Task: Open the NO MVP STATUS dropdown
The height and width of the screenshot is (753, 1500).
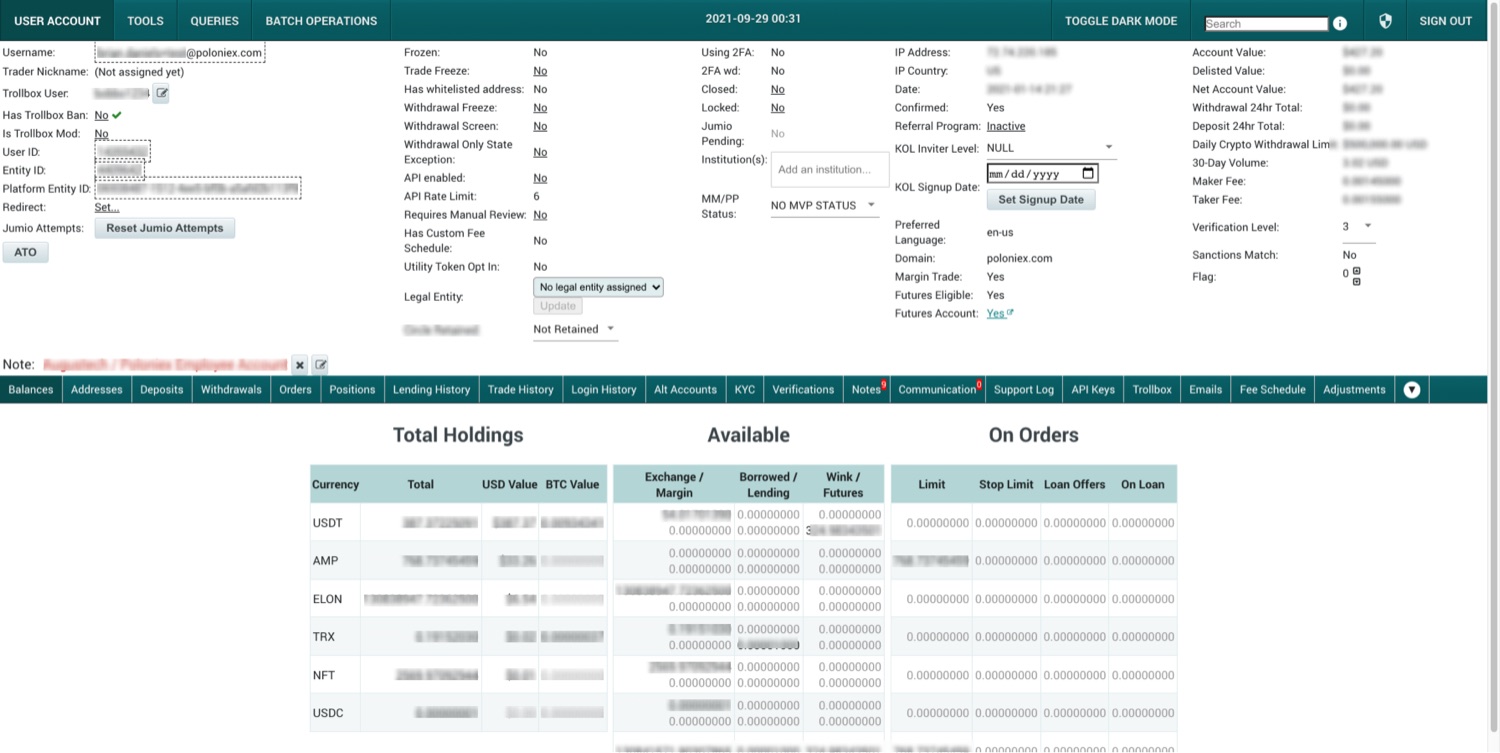Action: (824, 205)
